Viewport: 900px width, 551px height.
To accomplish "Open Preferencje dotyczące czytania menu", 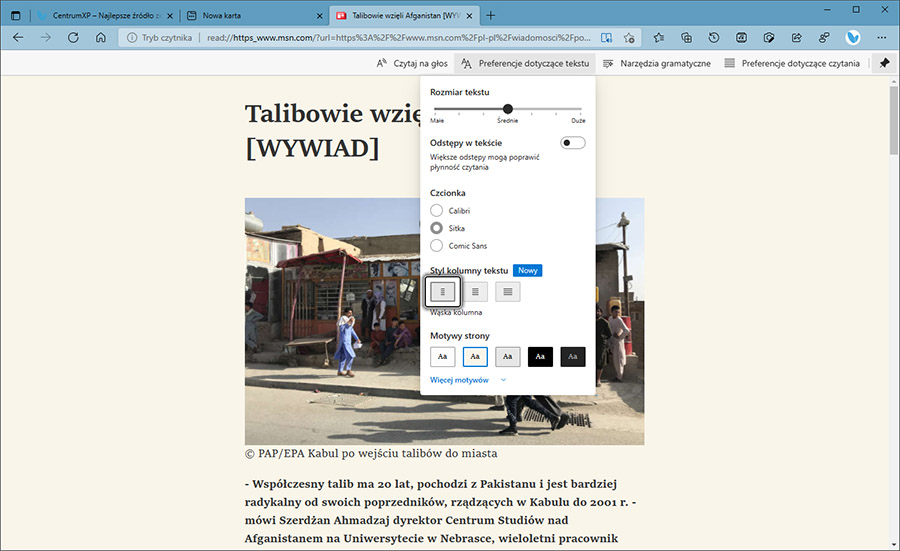I will (792, 63).
